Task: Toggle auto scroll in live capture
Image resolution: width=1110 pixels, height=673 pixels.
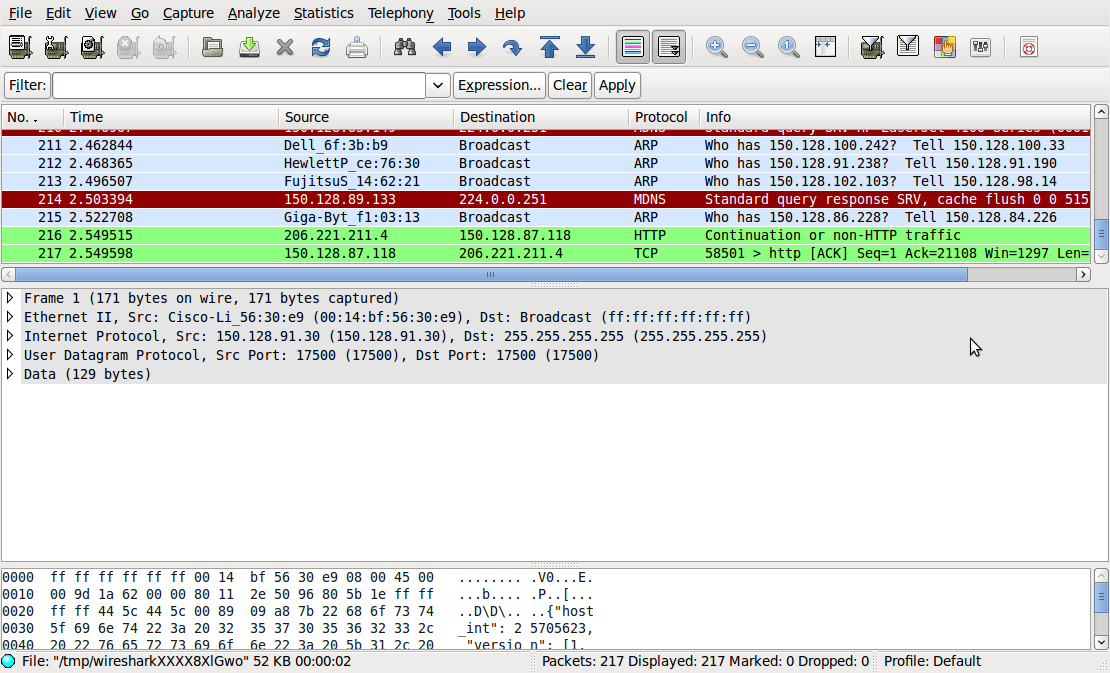Action: coord(669,47)
